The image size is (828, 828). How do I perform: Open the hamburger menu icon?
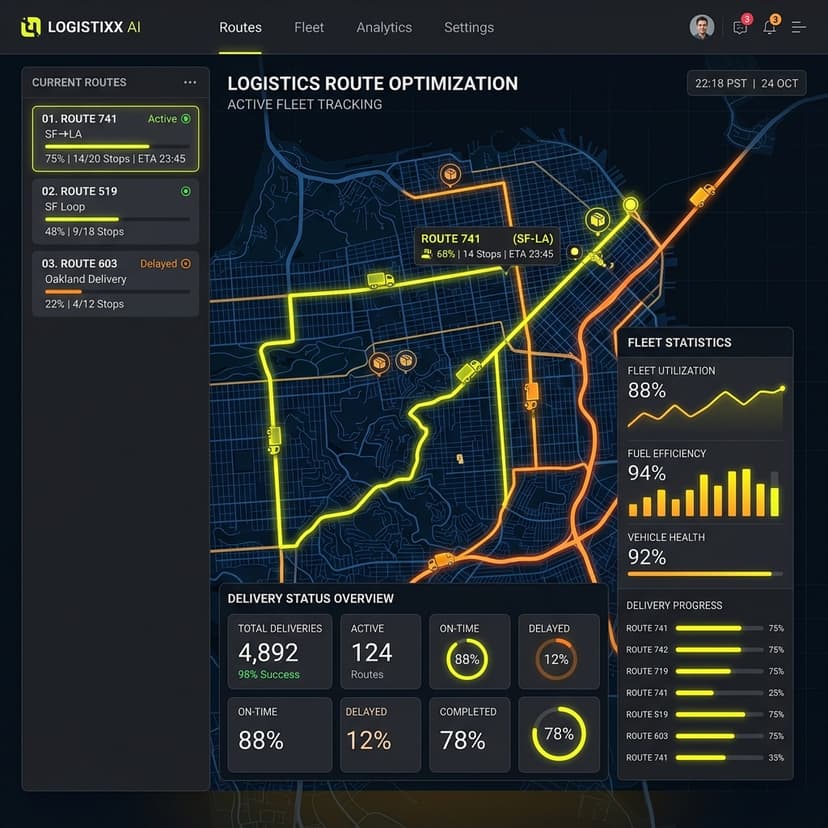pyautogui.click(x=798, y=27)
